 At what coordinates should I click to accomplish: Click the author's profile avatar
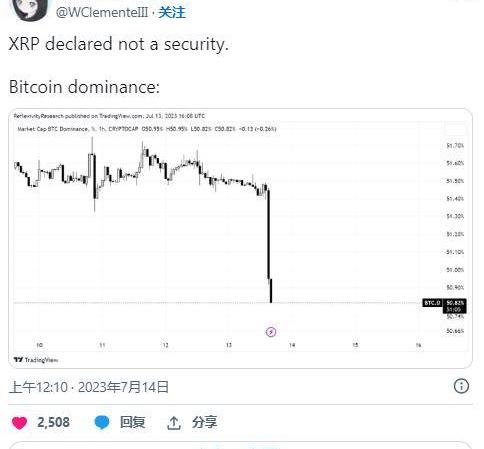coord(29,9)
